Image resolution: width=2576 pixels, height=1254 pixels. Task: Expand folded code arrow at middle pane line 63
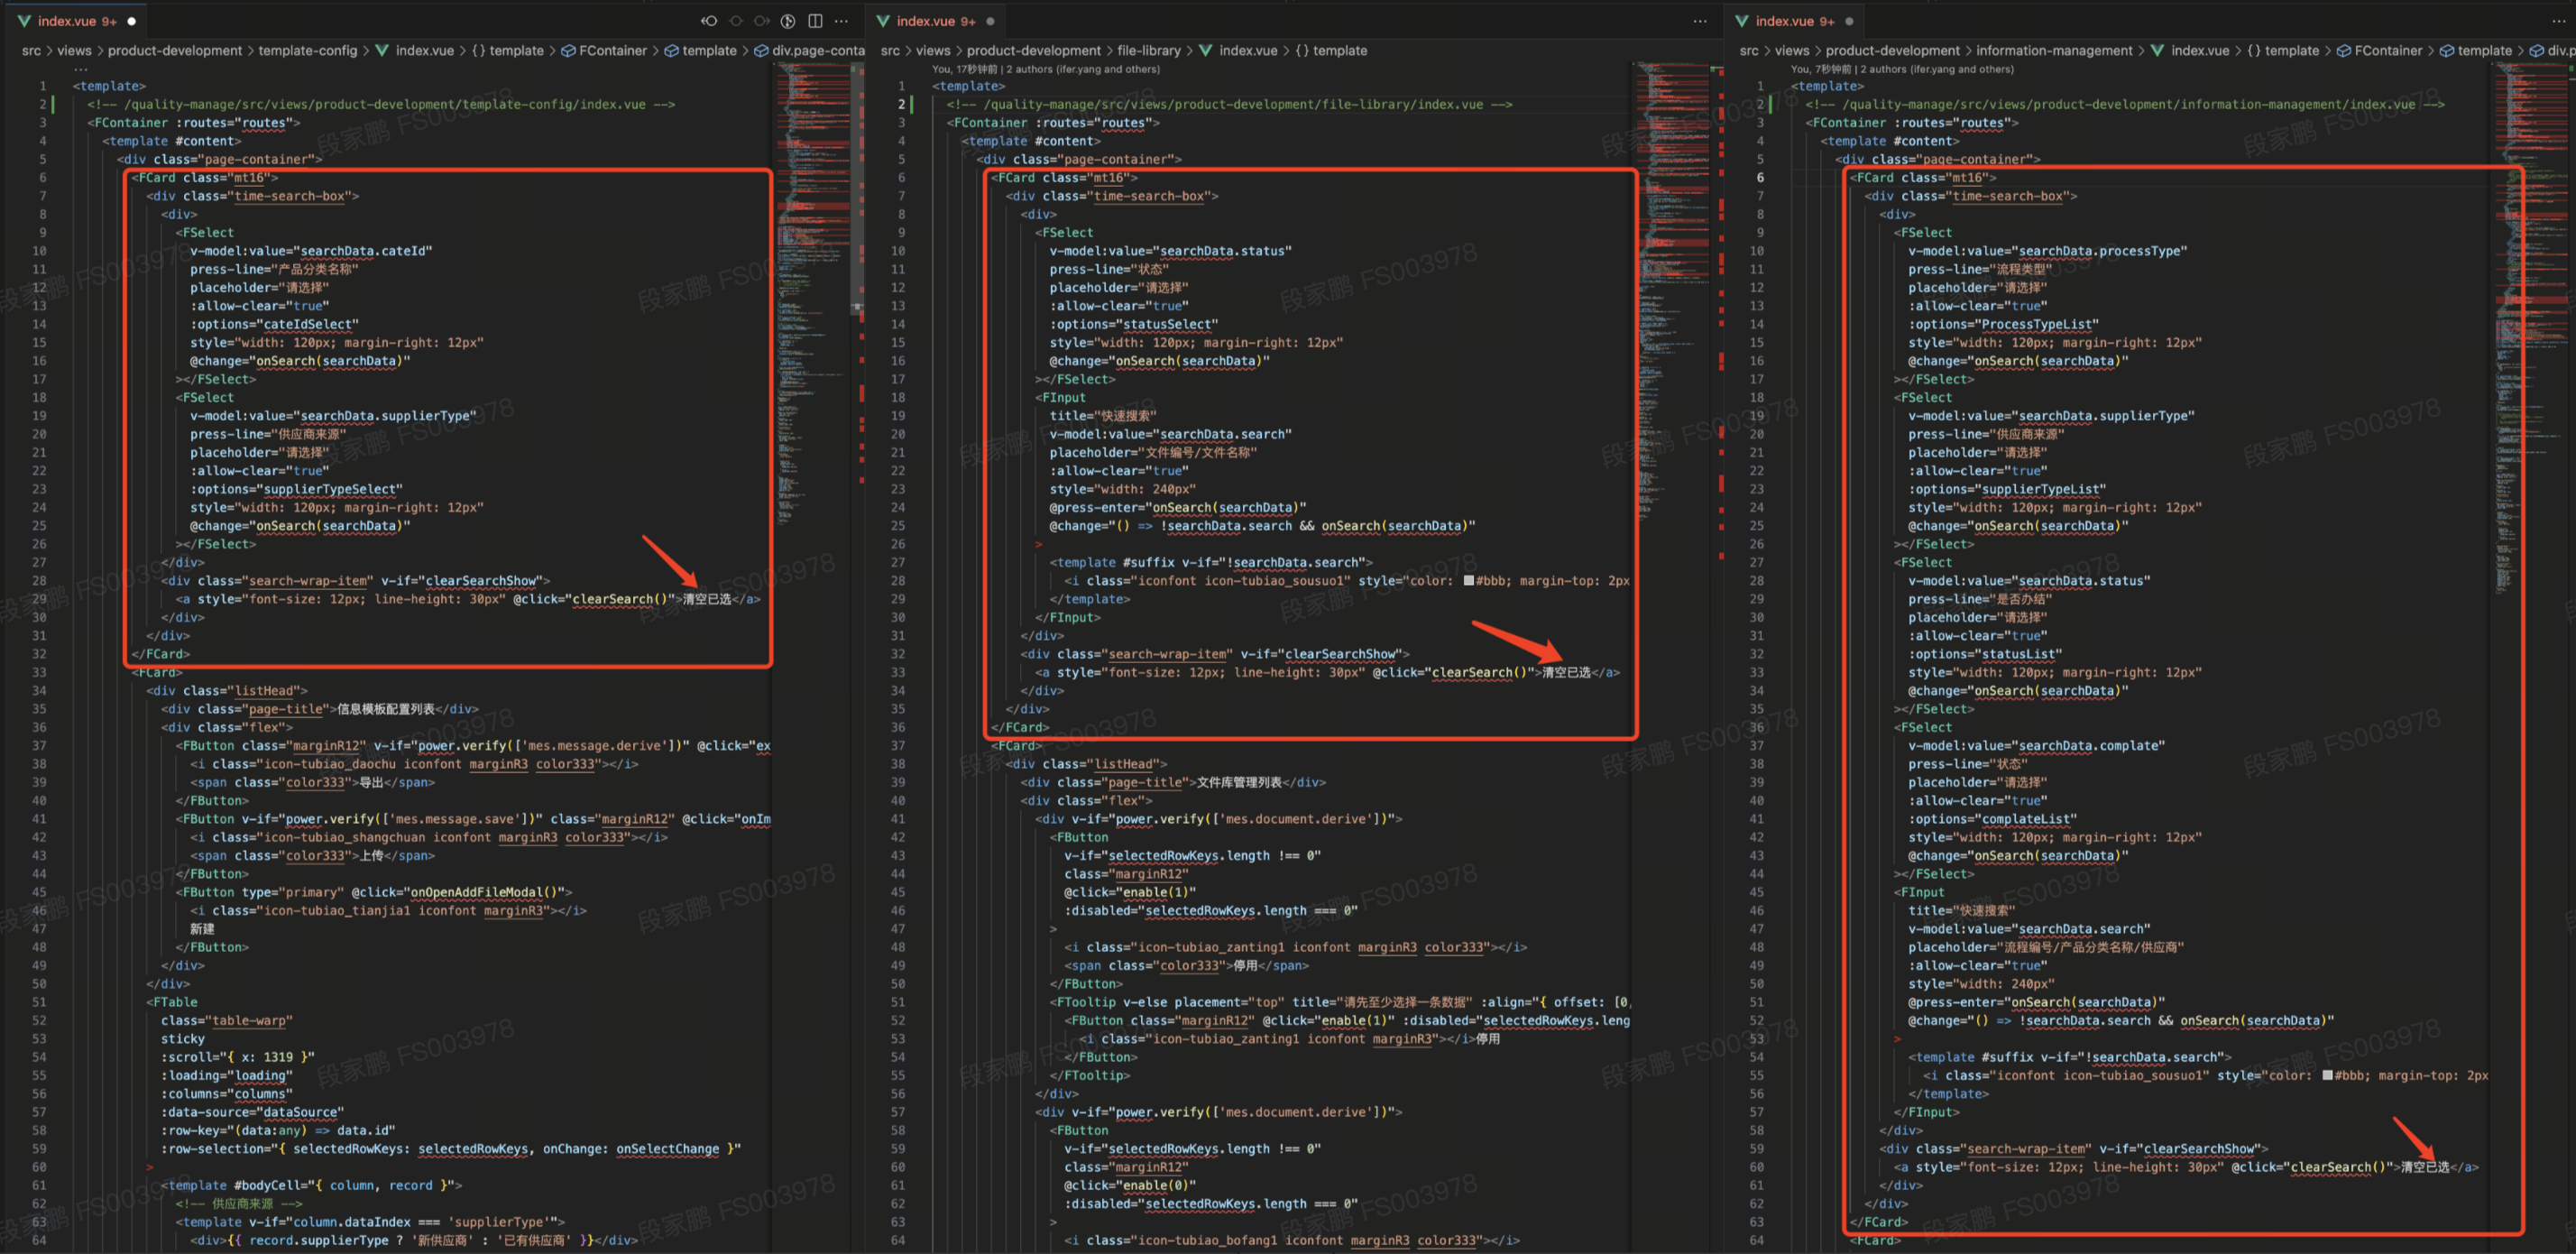(1053, 1222)
